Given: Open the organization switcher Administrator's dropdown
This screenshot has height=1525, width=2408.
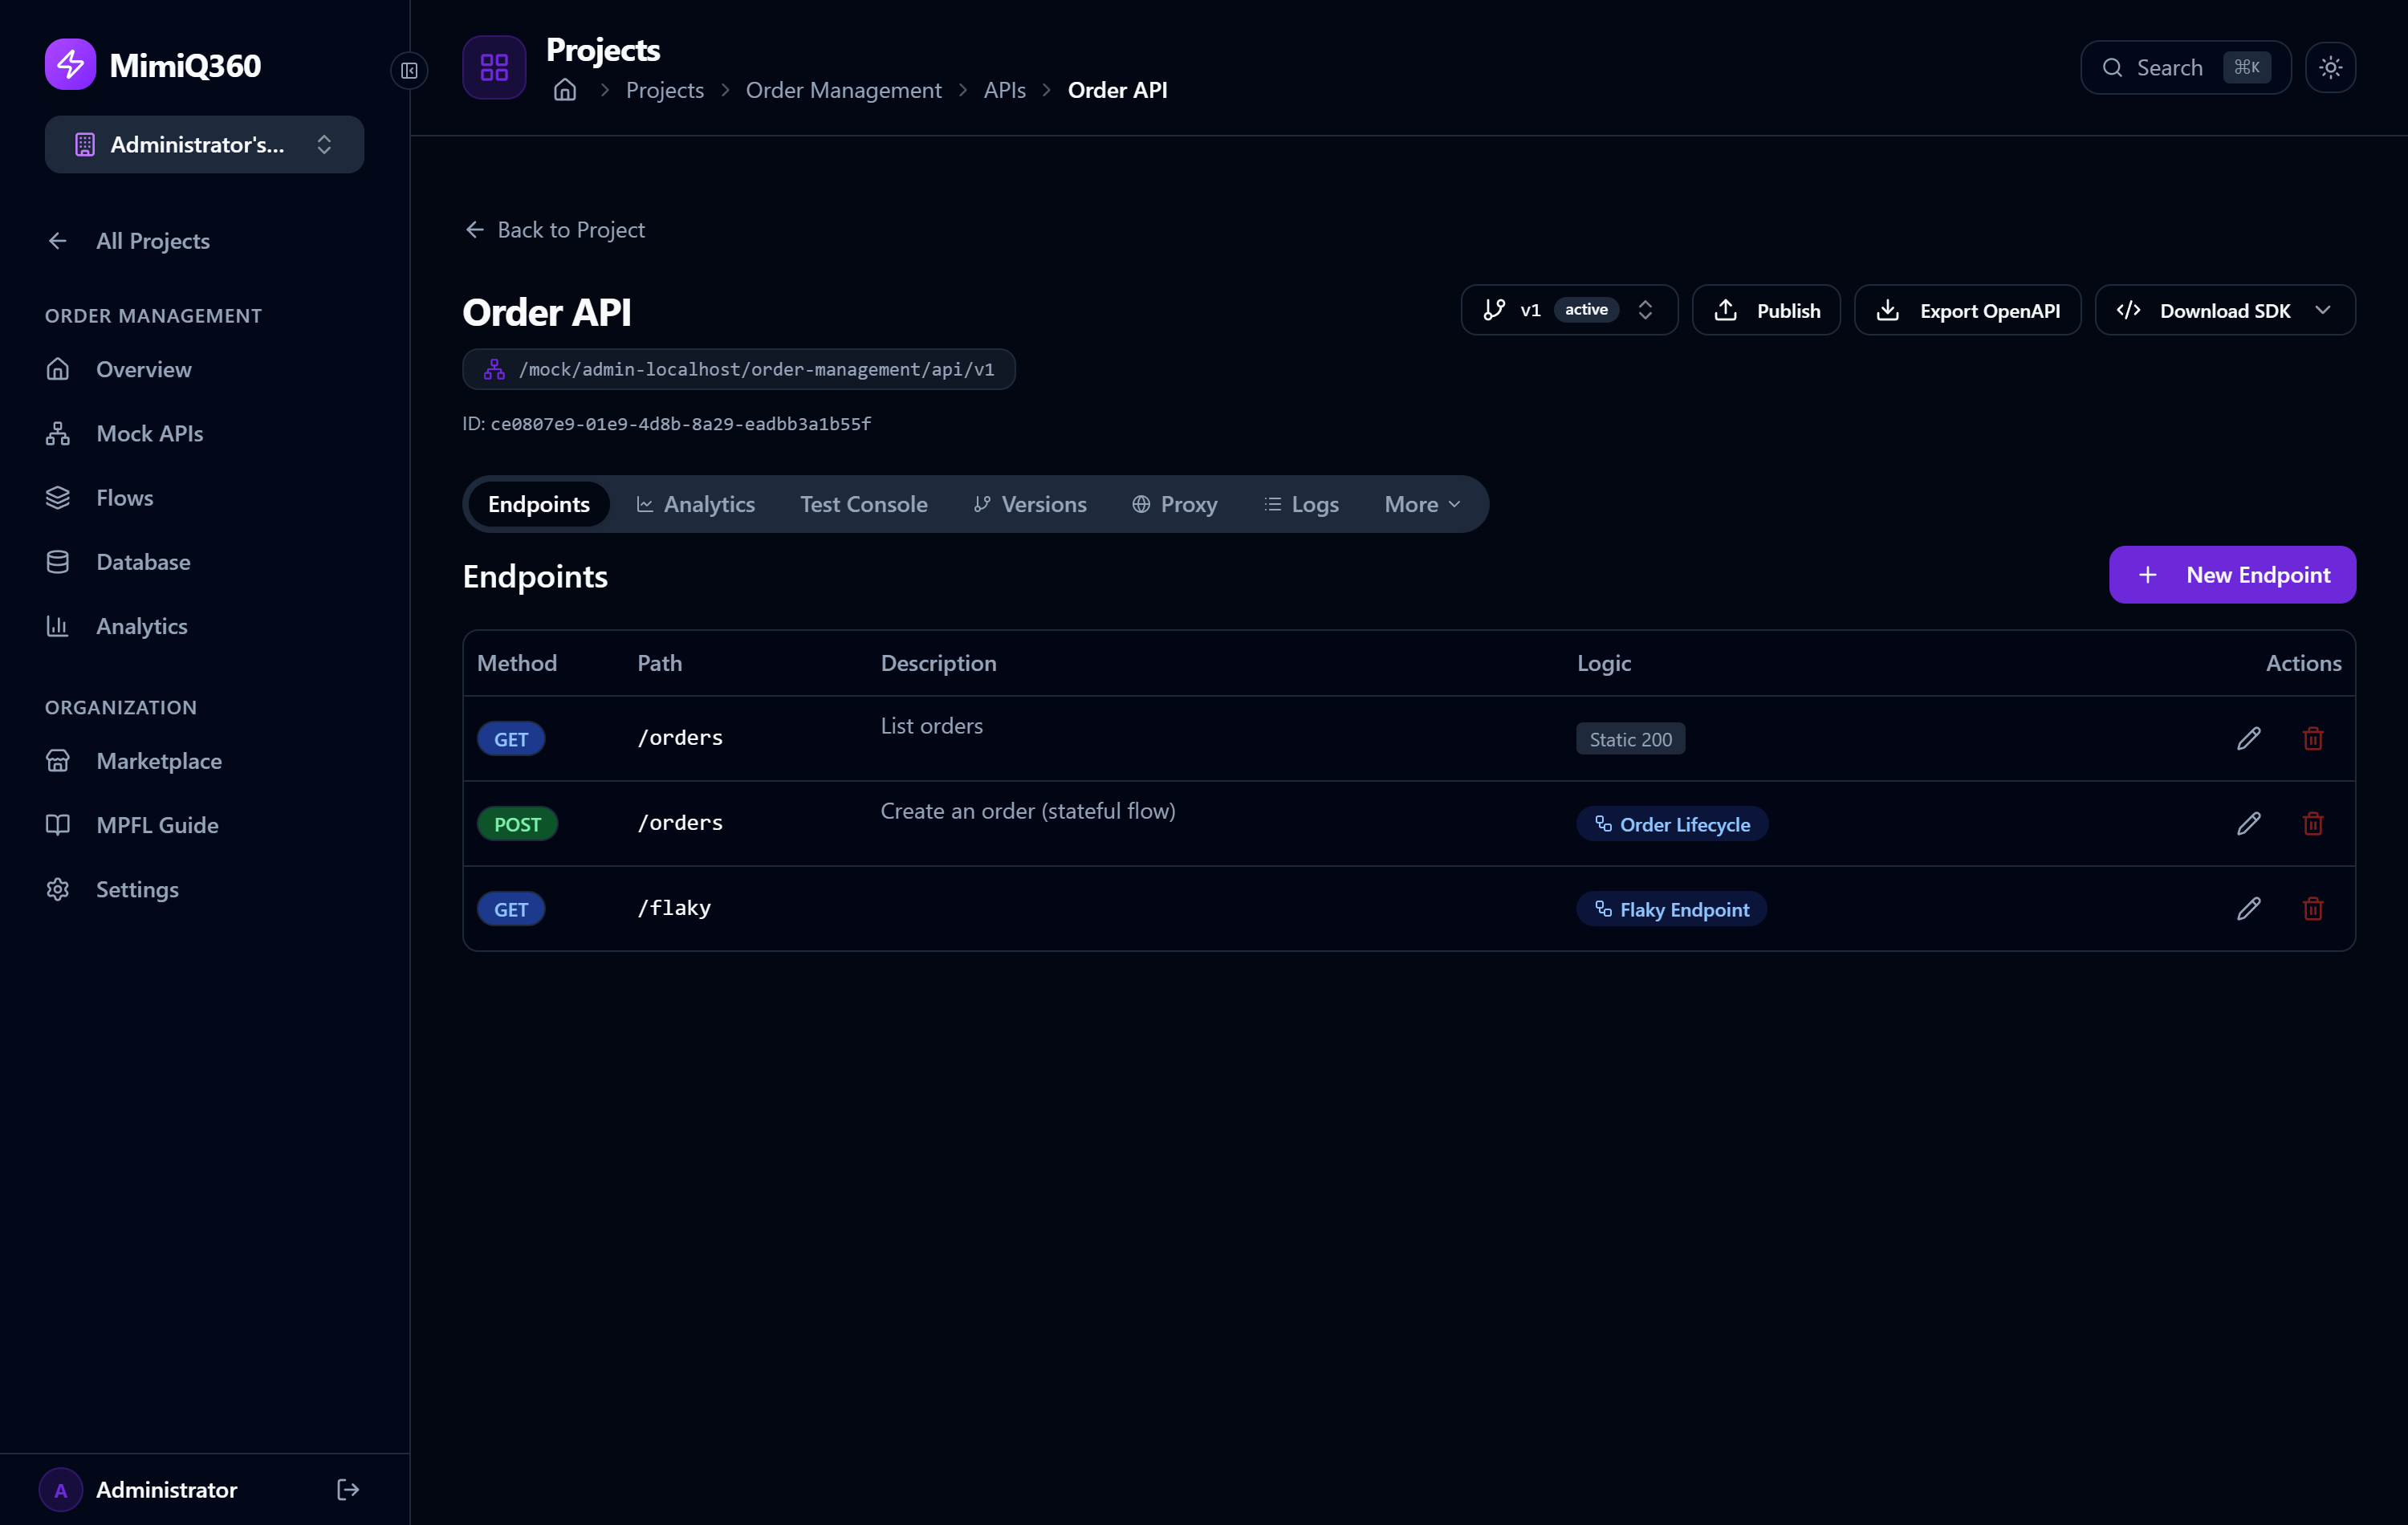Looking at the screenshot, I should click(x=204, y=144).
